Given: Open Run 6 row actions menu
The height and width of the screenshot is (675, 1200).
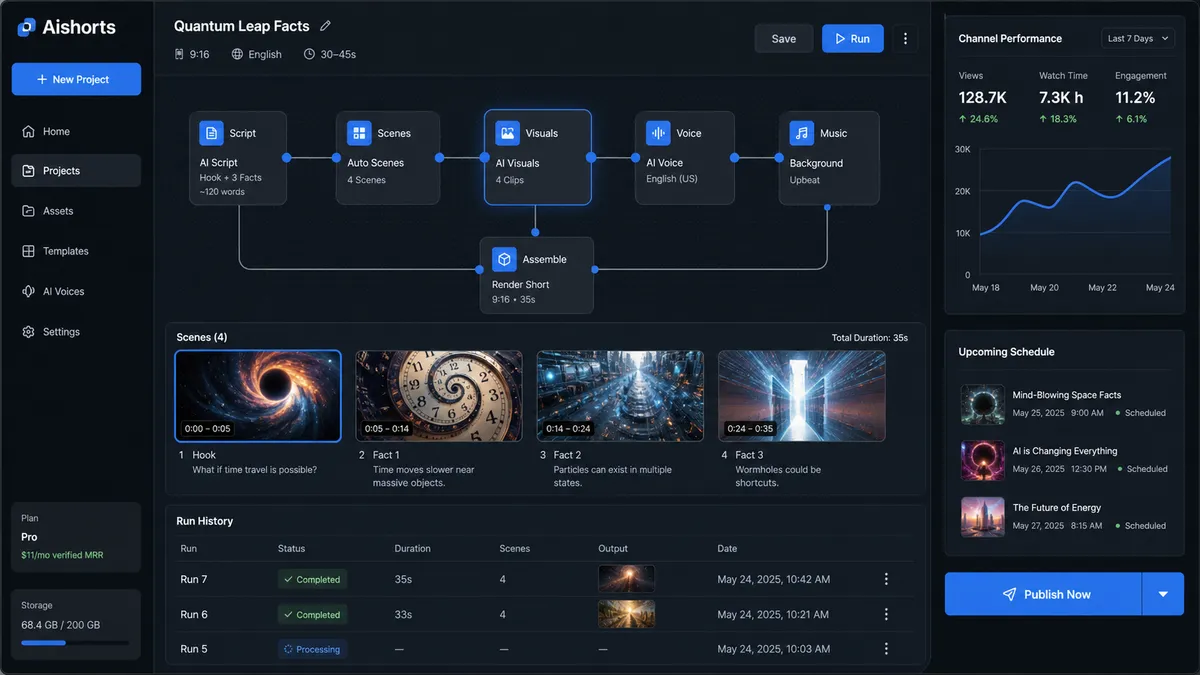Looking at the screenshot, I should [886, 614].
